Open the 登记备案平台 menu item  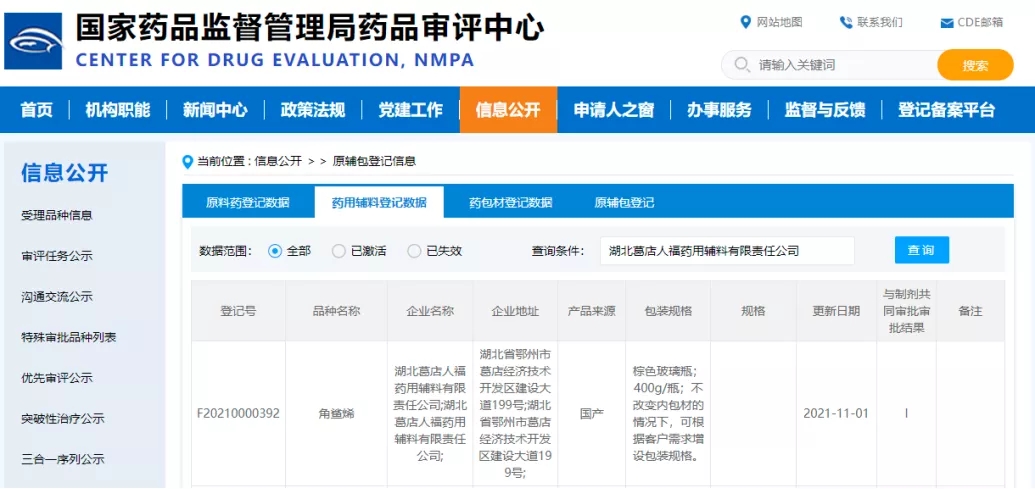(947, 110)
